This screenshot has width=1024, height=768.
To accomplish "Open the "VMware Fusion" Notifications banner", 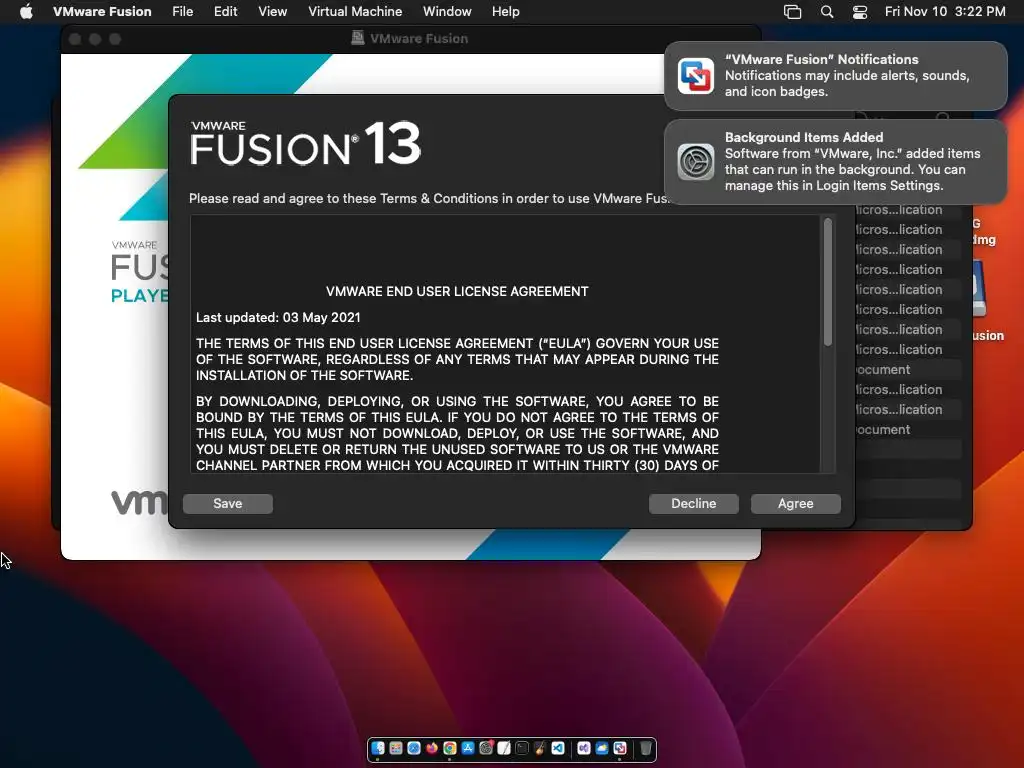I will coord(835,76).
